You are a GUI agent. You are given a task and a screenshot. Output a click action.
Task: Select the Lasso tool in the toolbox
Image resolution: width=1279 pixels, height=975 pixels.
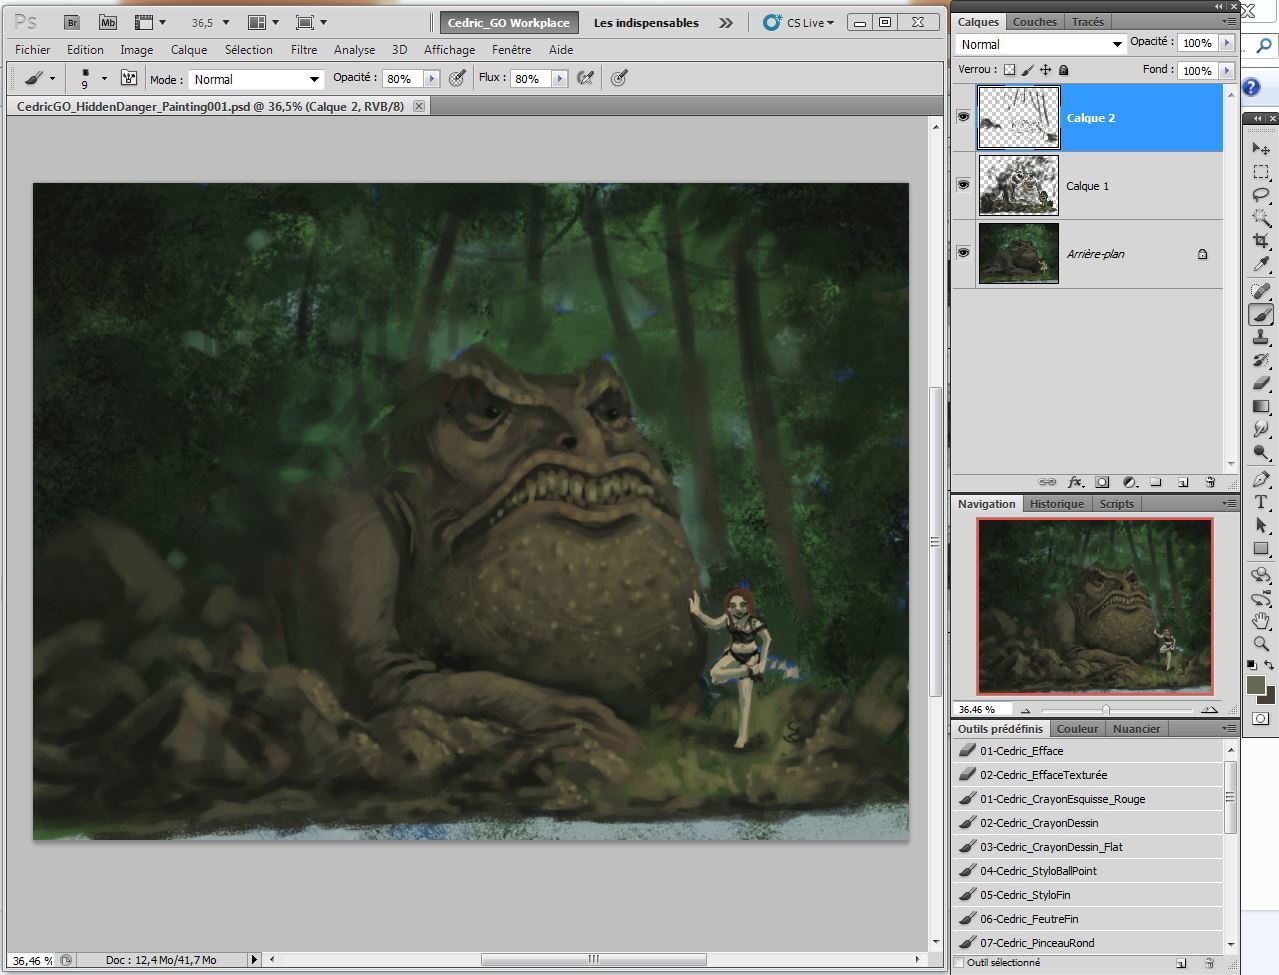[x=1260, y=195]
